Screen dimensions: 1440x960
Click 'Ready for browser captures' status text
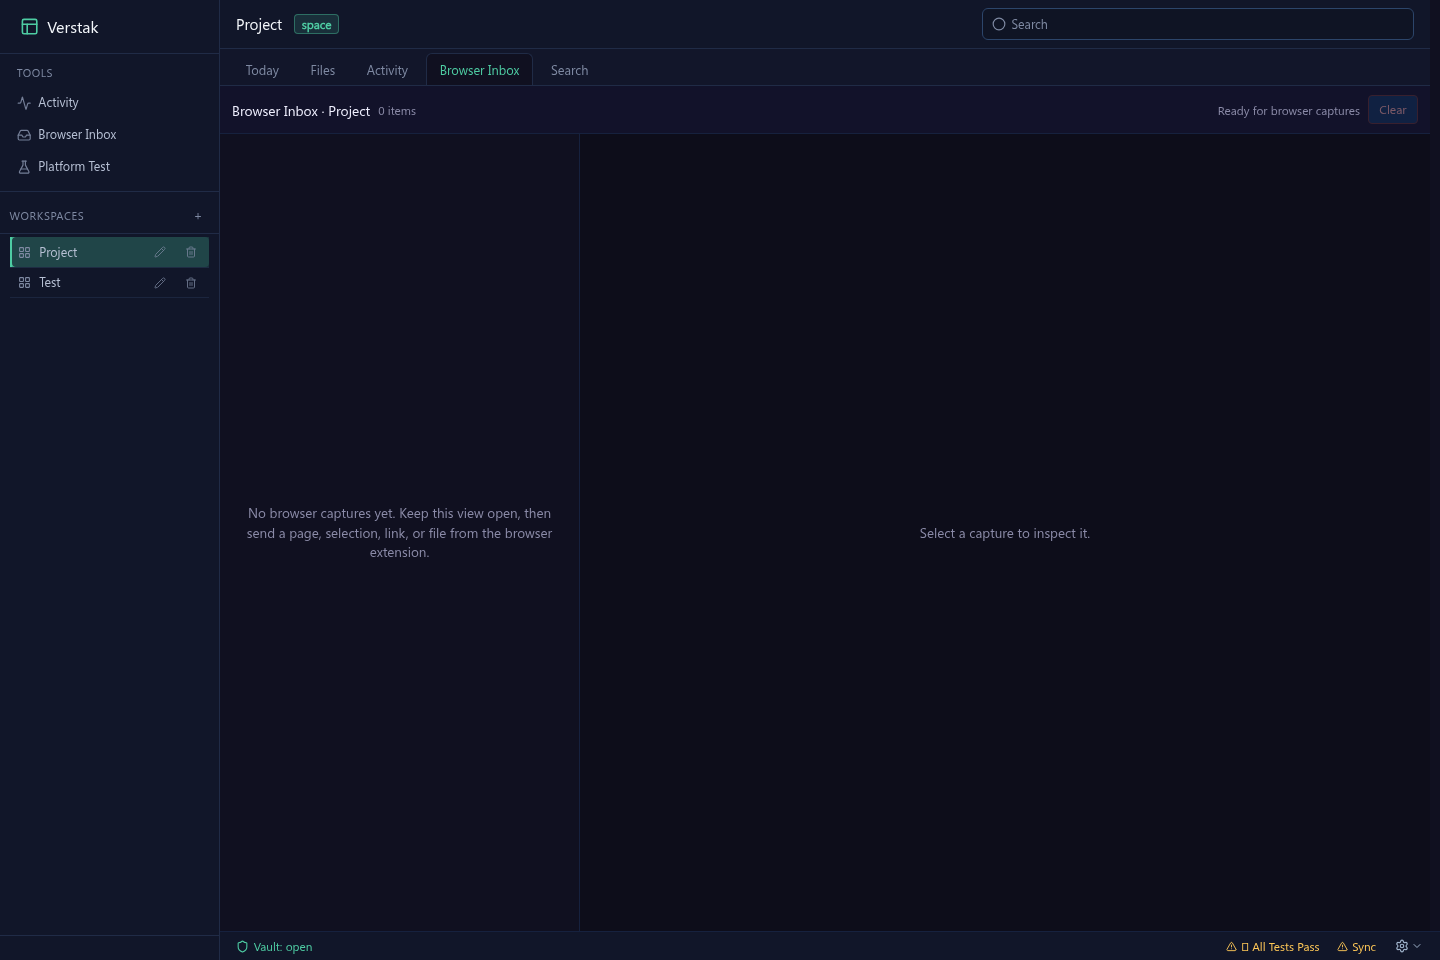(x=1288, y=111)
